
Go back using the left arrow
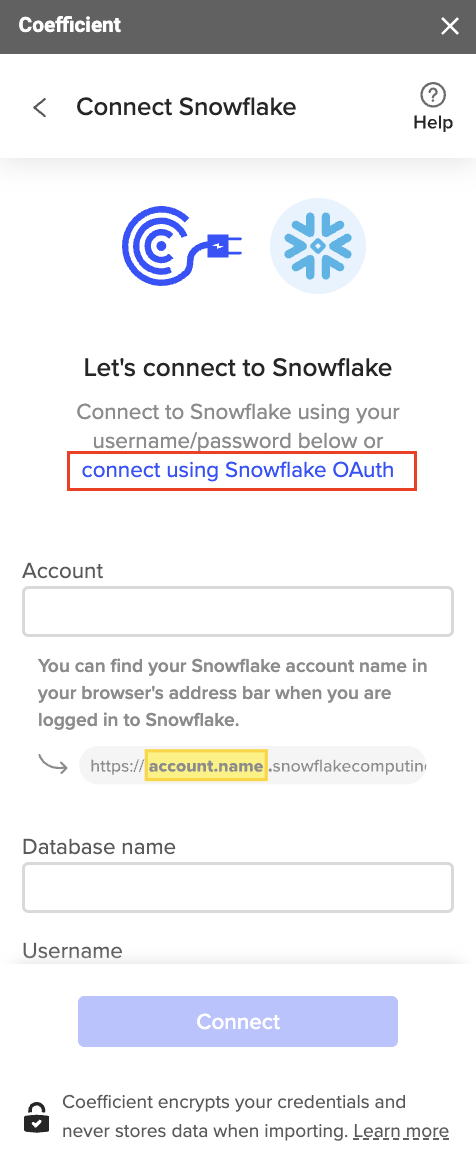(39, 107)
